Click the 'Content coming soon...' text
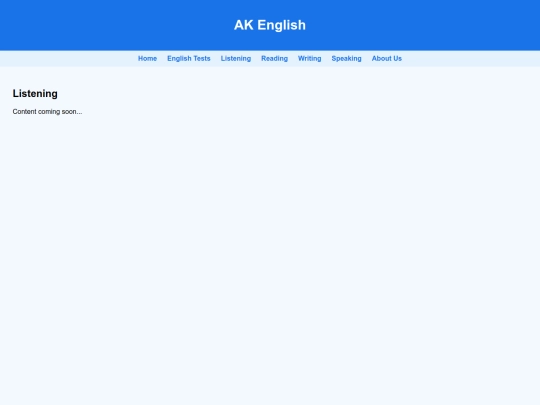 pyautogui.click(x=48, y=112)
